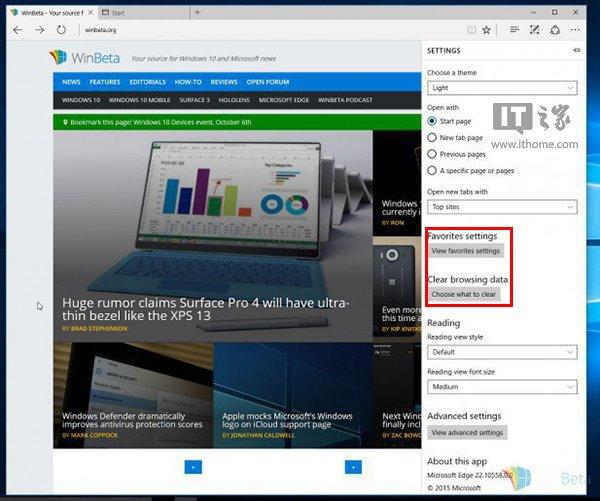
Task: Open Apple mocks Microsoft's logo article
Action: [x=287, y=420]
